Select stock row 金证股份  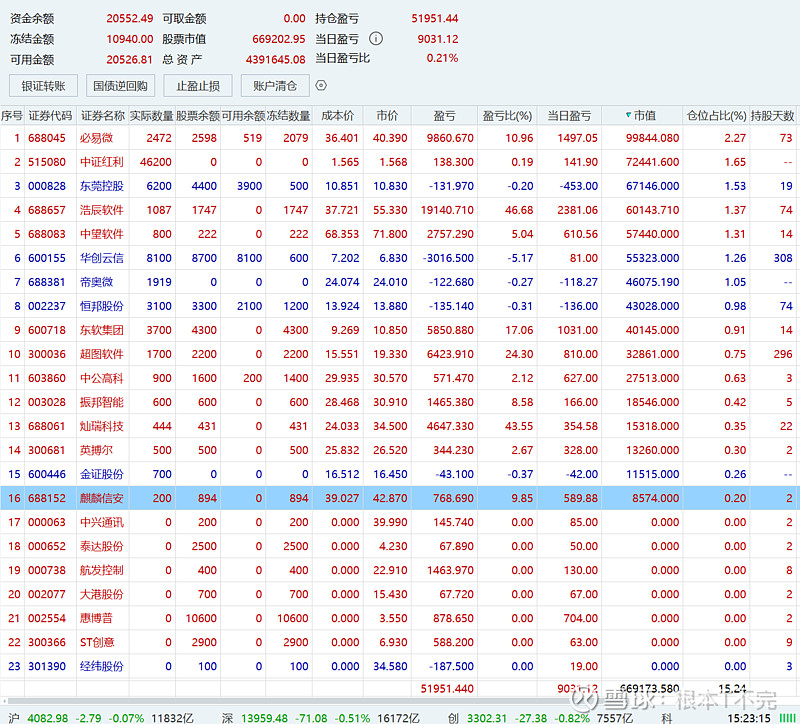click(398, 474)
